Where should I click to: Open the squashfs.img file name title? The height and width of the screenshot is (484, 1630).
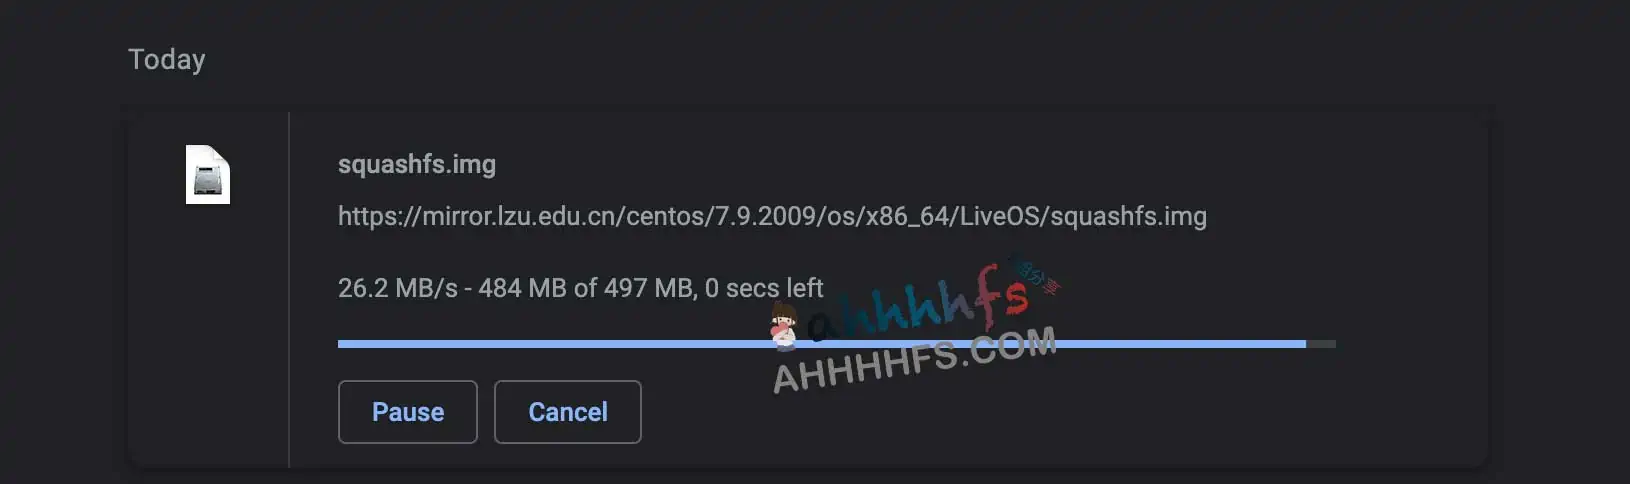(417, 164)
